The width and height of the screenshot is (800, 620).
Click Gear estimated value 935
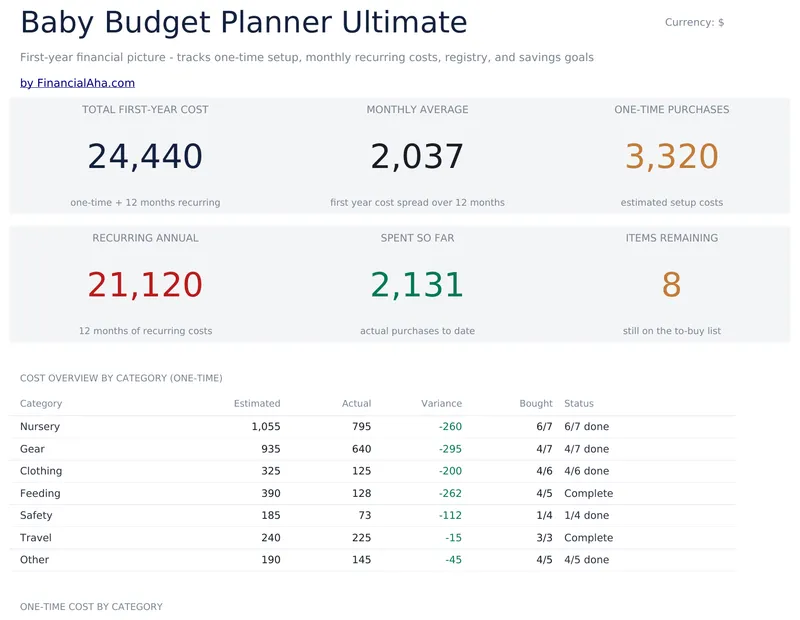pyautogui.click(x=271, y=449)
